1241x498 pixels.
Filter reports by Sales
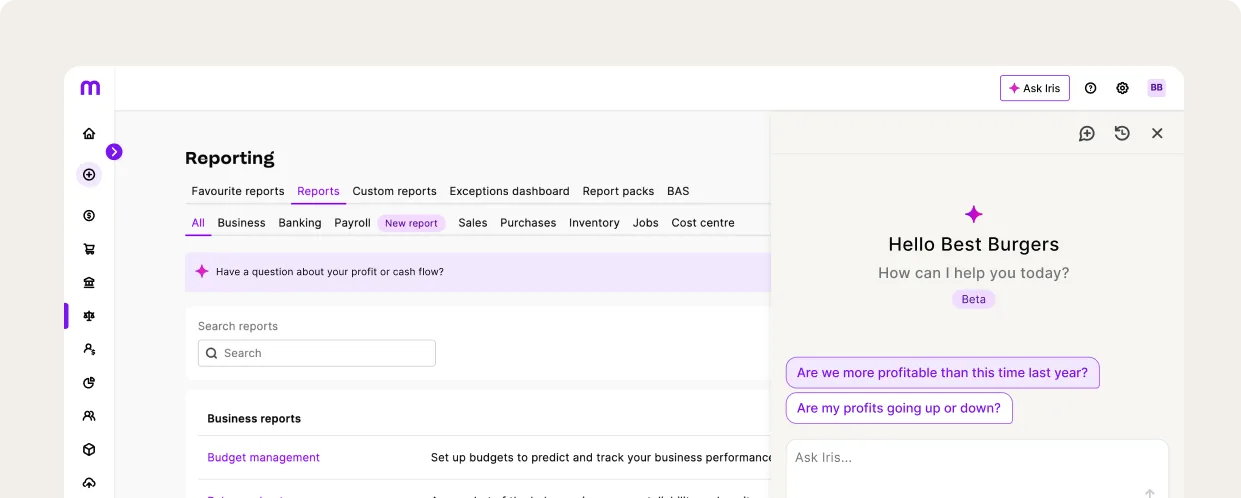tap(473, 223)
